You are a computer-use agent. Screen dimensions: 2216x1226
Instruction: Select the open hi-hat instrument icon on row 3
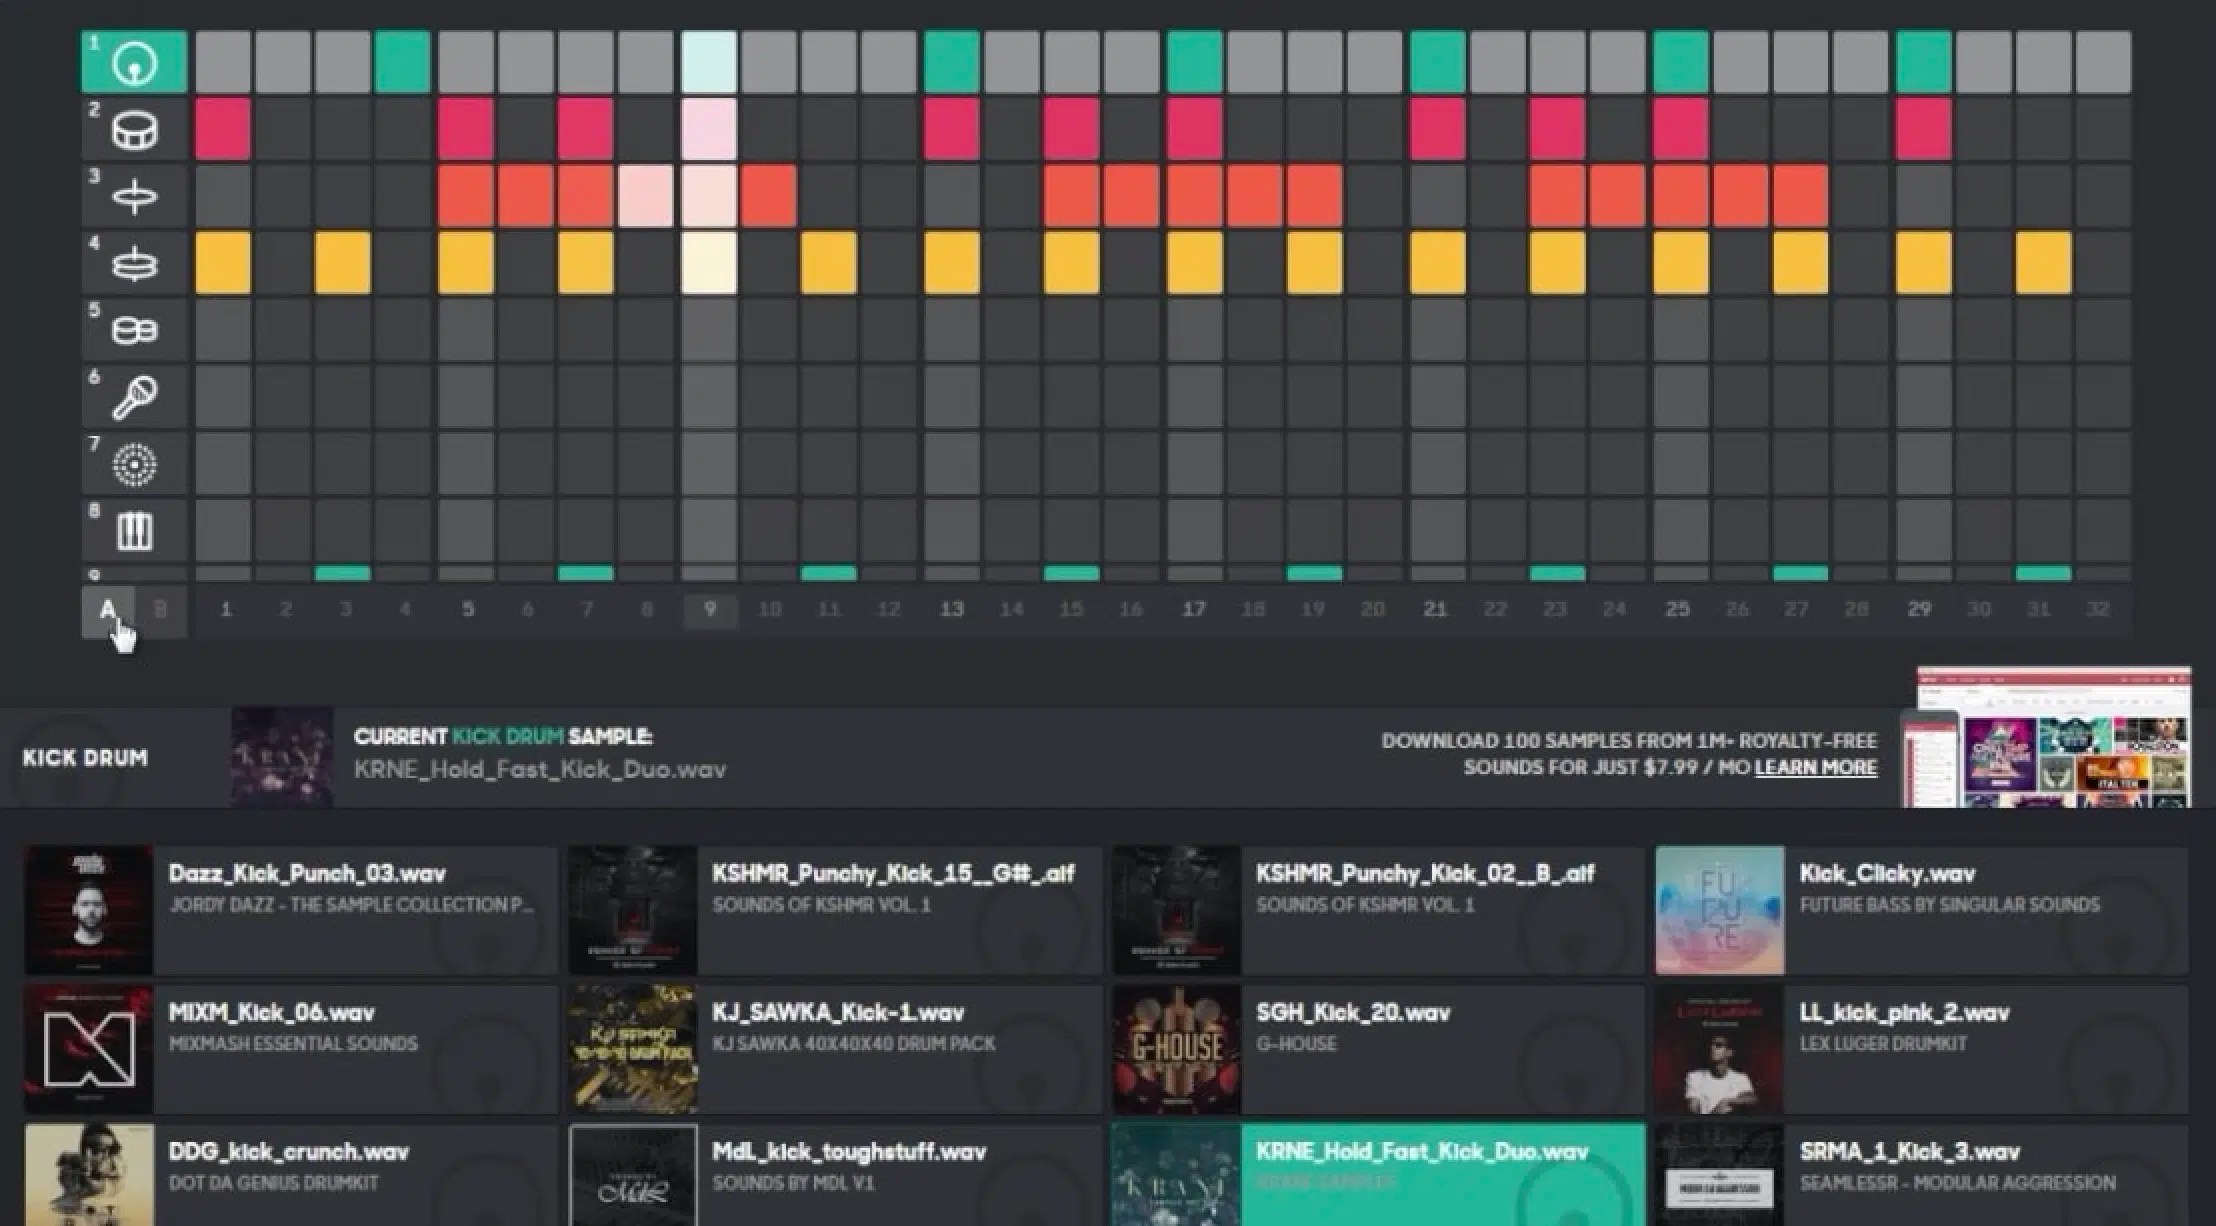coord(135,196)
